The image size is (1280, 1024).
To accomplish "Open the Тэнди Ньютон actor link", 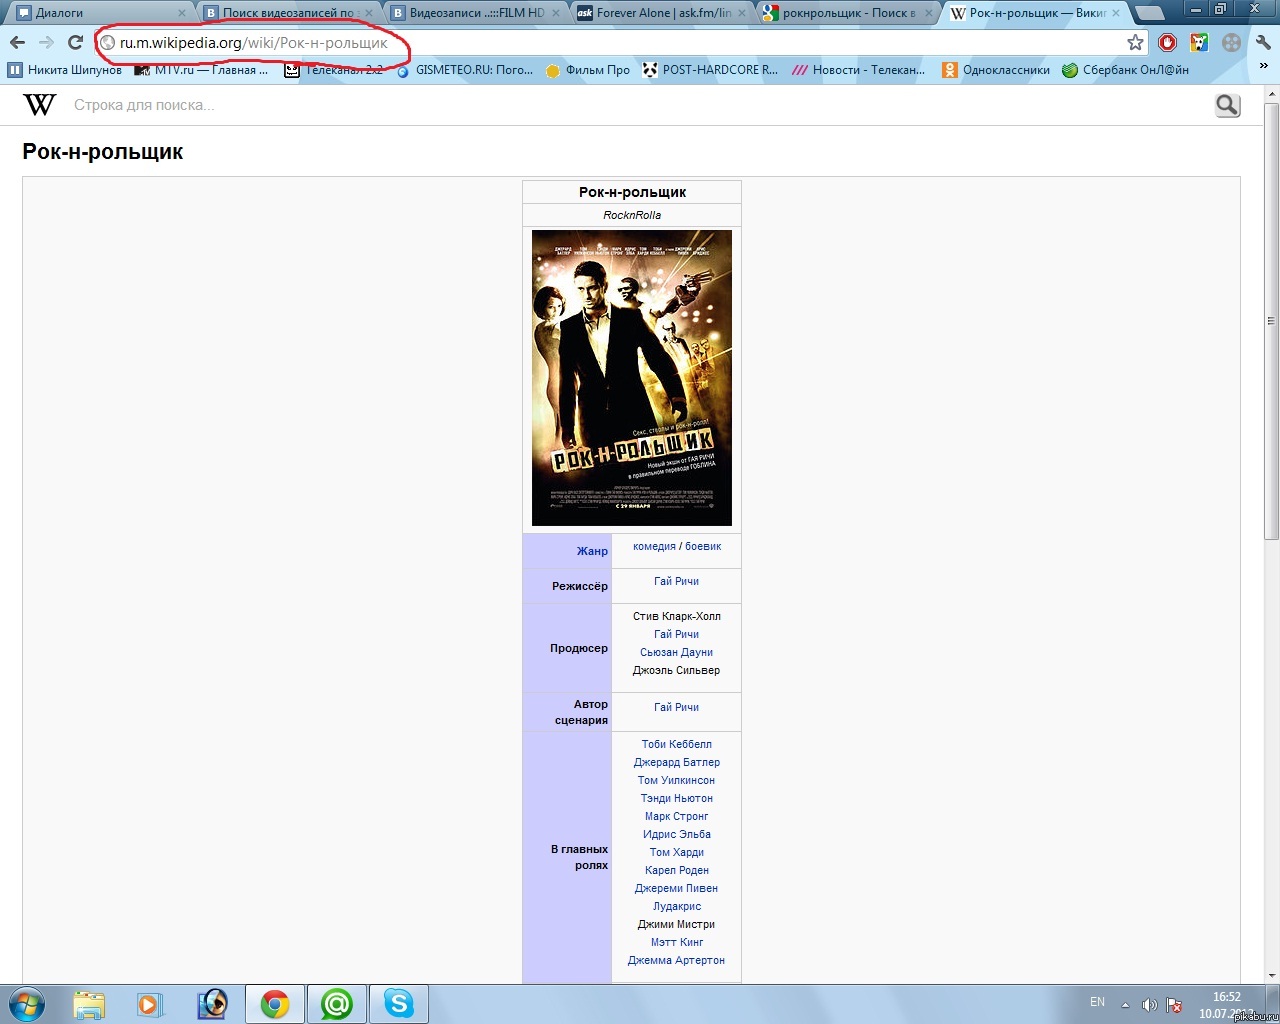I will (x=676, y=798).
